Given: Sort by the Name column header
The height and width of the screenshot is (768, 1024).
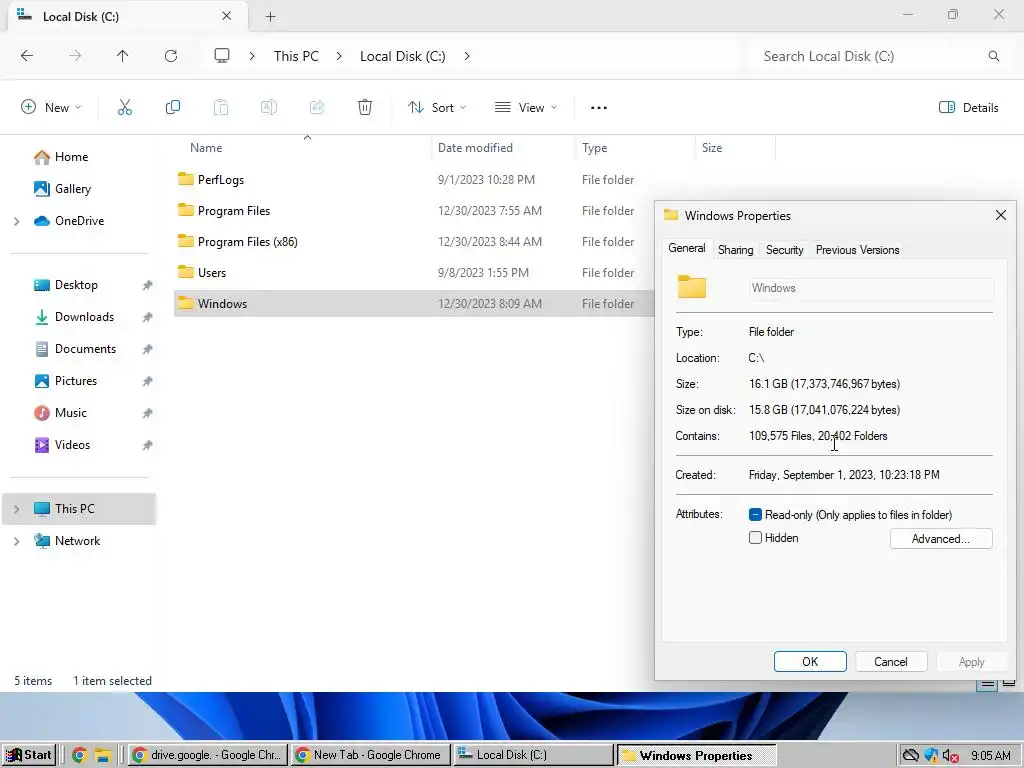Looking at the screenshot, I should (x=304, y=148).
